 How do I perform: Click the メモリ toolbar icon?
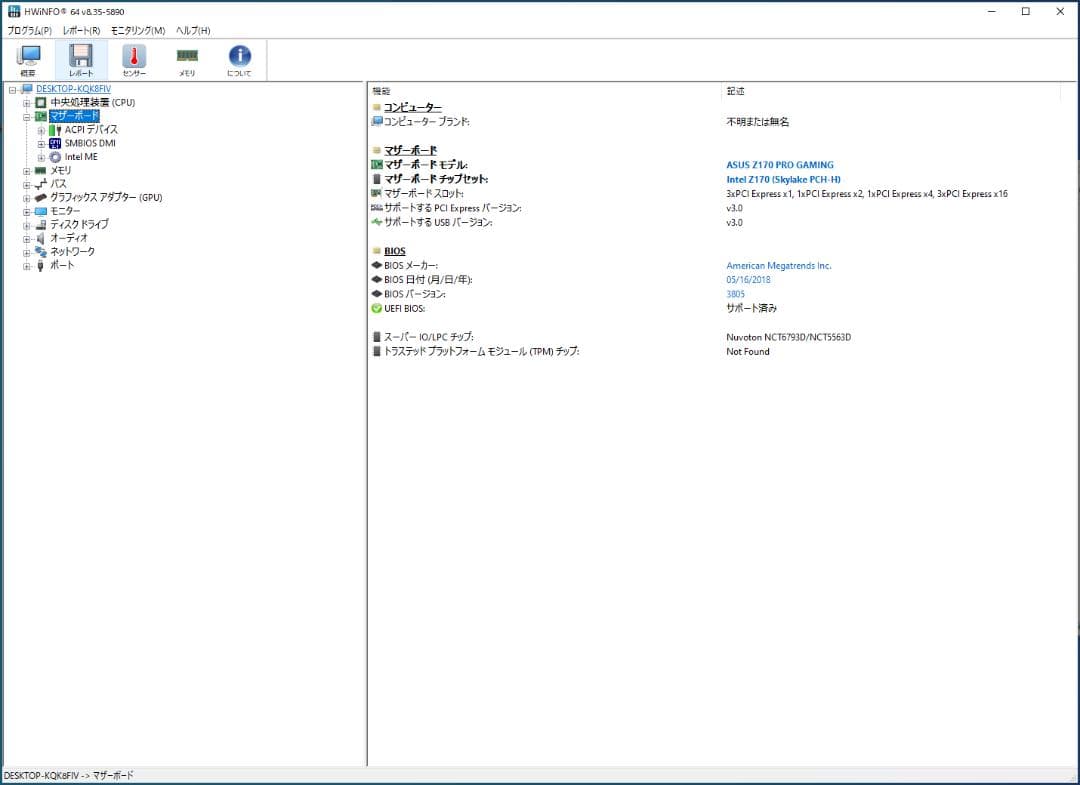187,60
